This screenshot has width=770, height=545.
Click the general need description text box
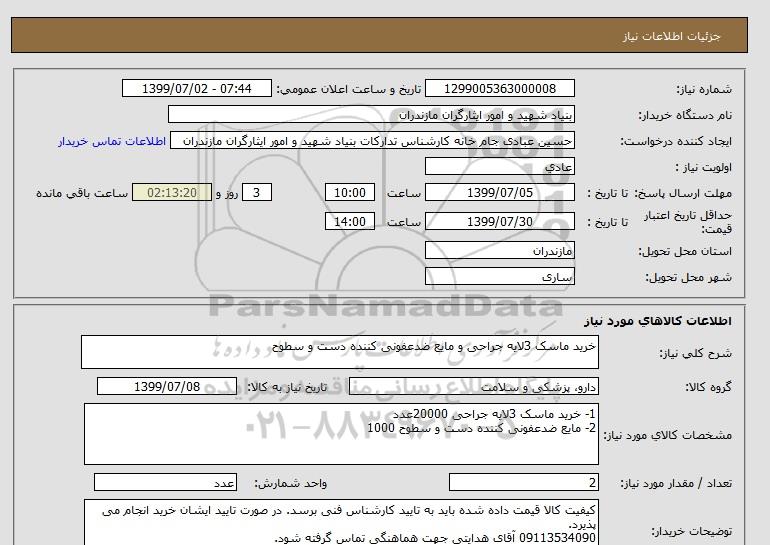coord(340,352)
